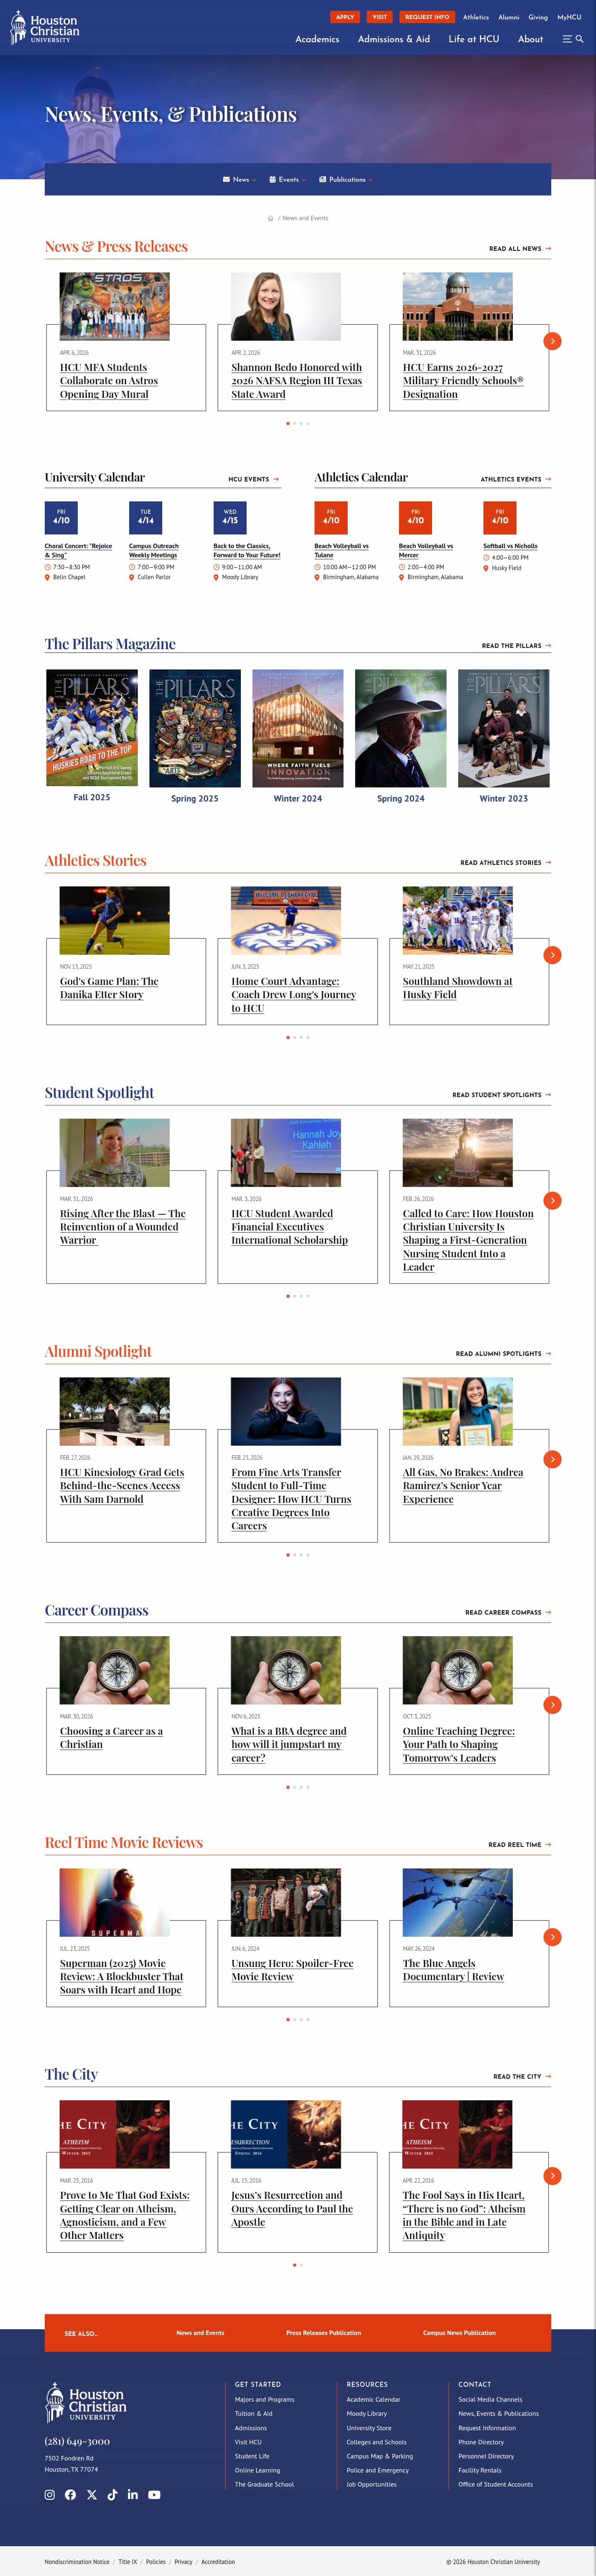Screen dimensions: 596x2576
Task: Open Moody Library footer link
Action: [367, 2414]
